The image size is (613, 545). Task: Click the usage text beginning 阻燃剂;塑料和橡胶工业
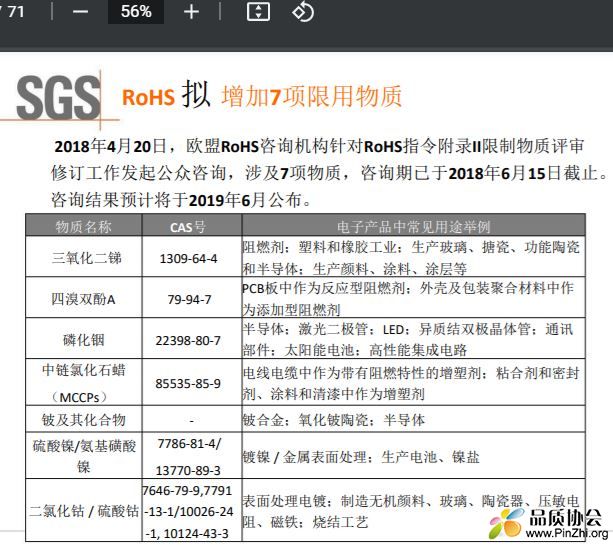coord(411,258)
